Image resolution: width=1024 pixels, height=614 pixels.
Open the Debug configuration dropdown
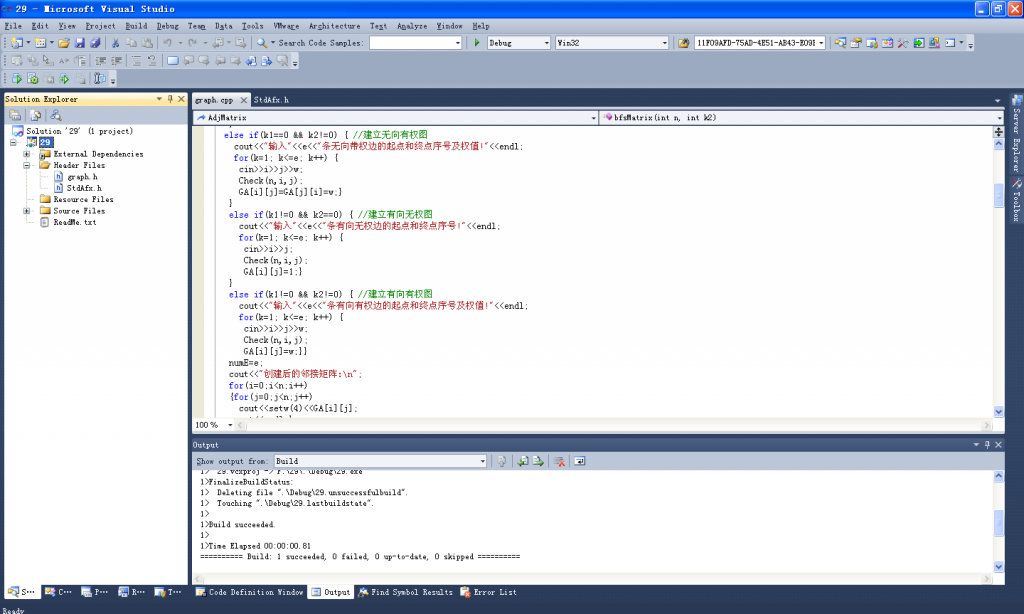pyautogui.click(x=545, y=43)
